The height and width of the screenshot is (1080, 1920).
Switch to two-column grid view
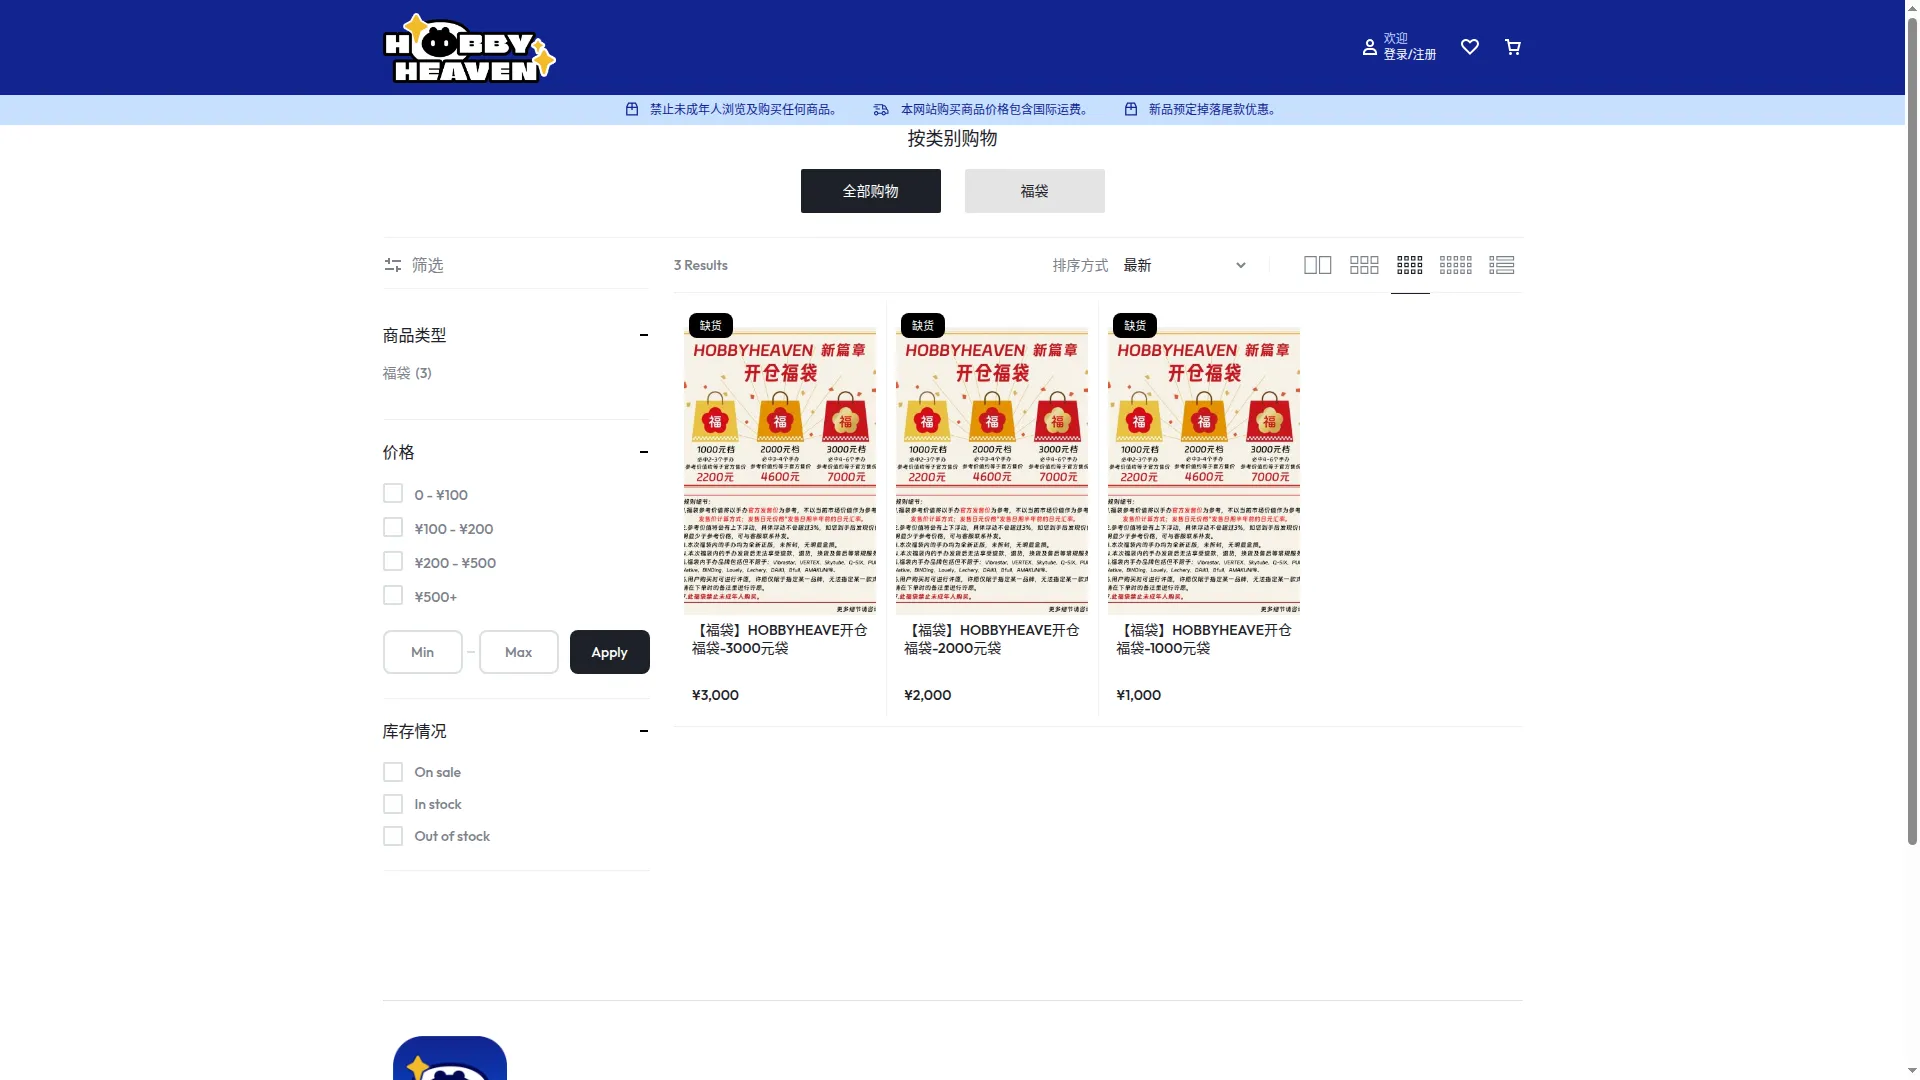1317,265
